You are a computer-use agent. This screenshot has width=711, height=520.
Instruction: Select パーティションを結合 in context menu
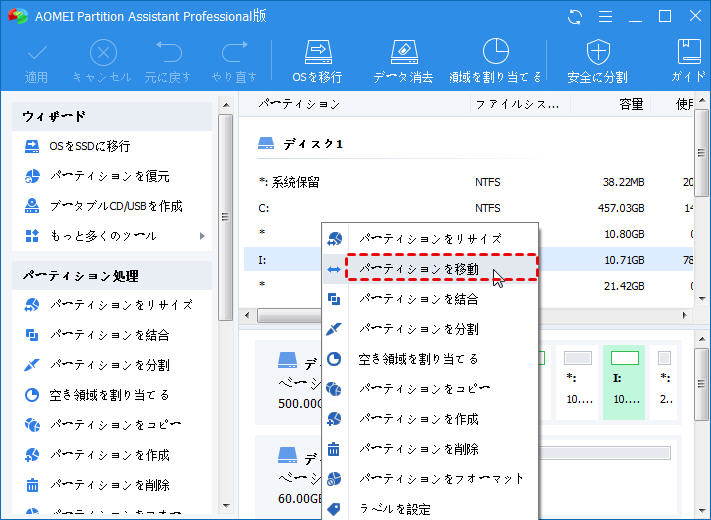pyautogui.click(x=430, y=299)
